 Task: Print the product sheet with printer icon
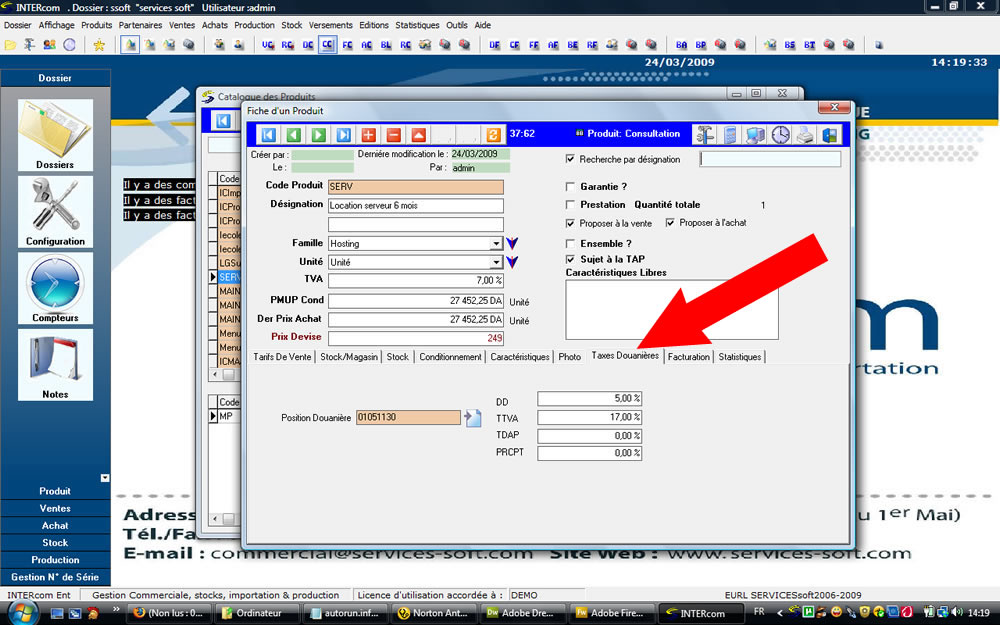[x=805, y=135]
